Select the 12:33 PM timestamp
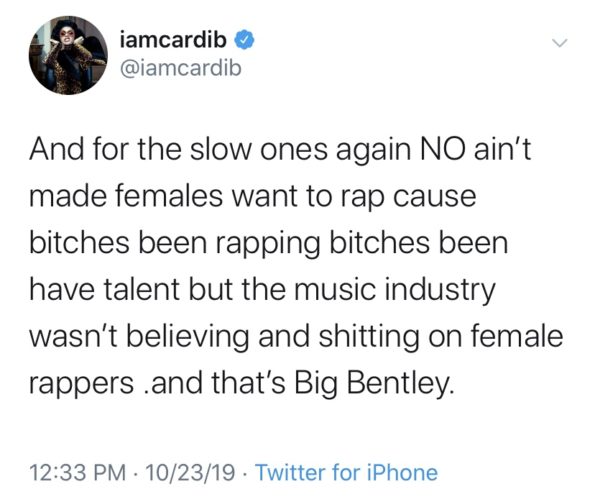 (x=77, y=473)
